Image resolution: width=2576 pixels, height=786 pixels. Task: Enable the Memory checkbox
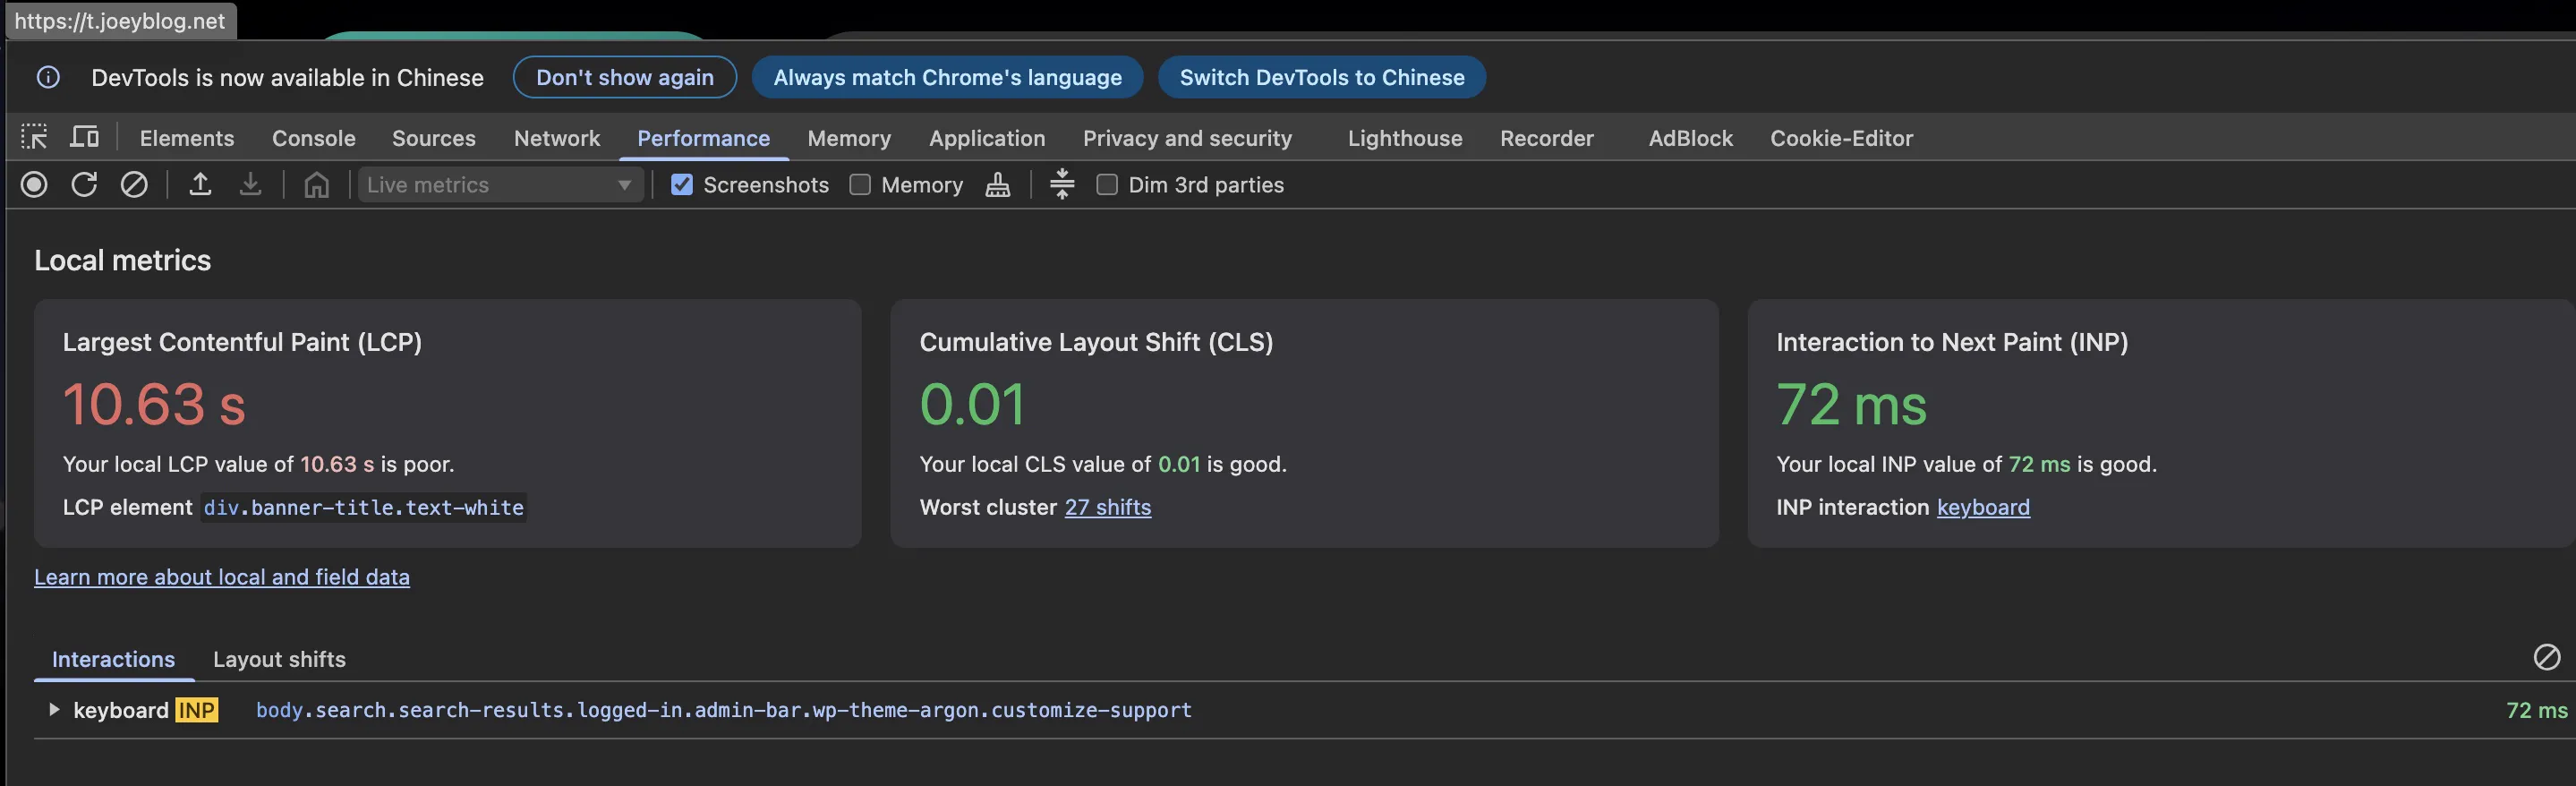click(860, 185)
